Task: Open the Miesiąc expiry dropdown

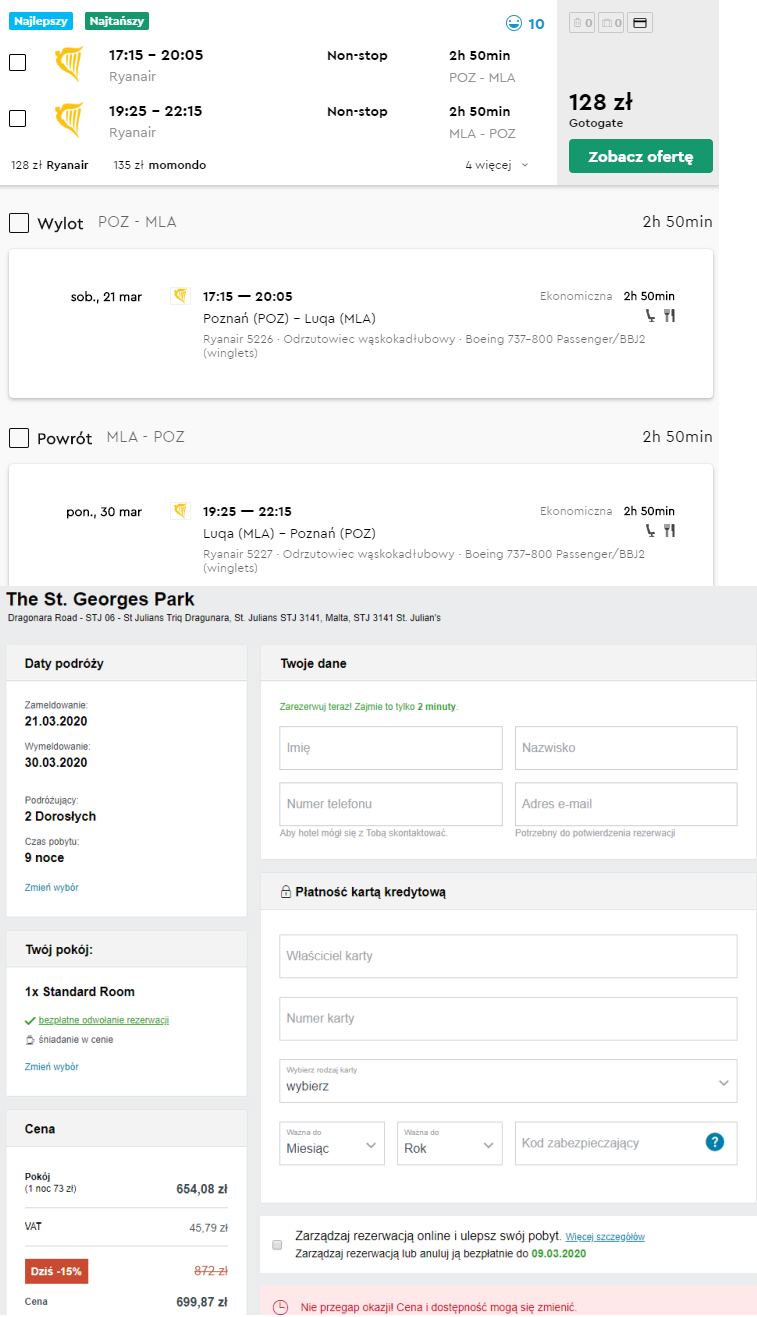Action: click(x=332, y=1143)
